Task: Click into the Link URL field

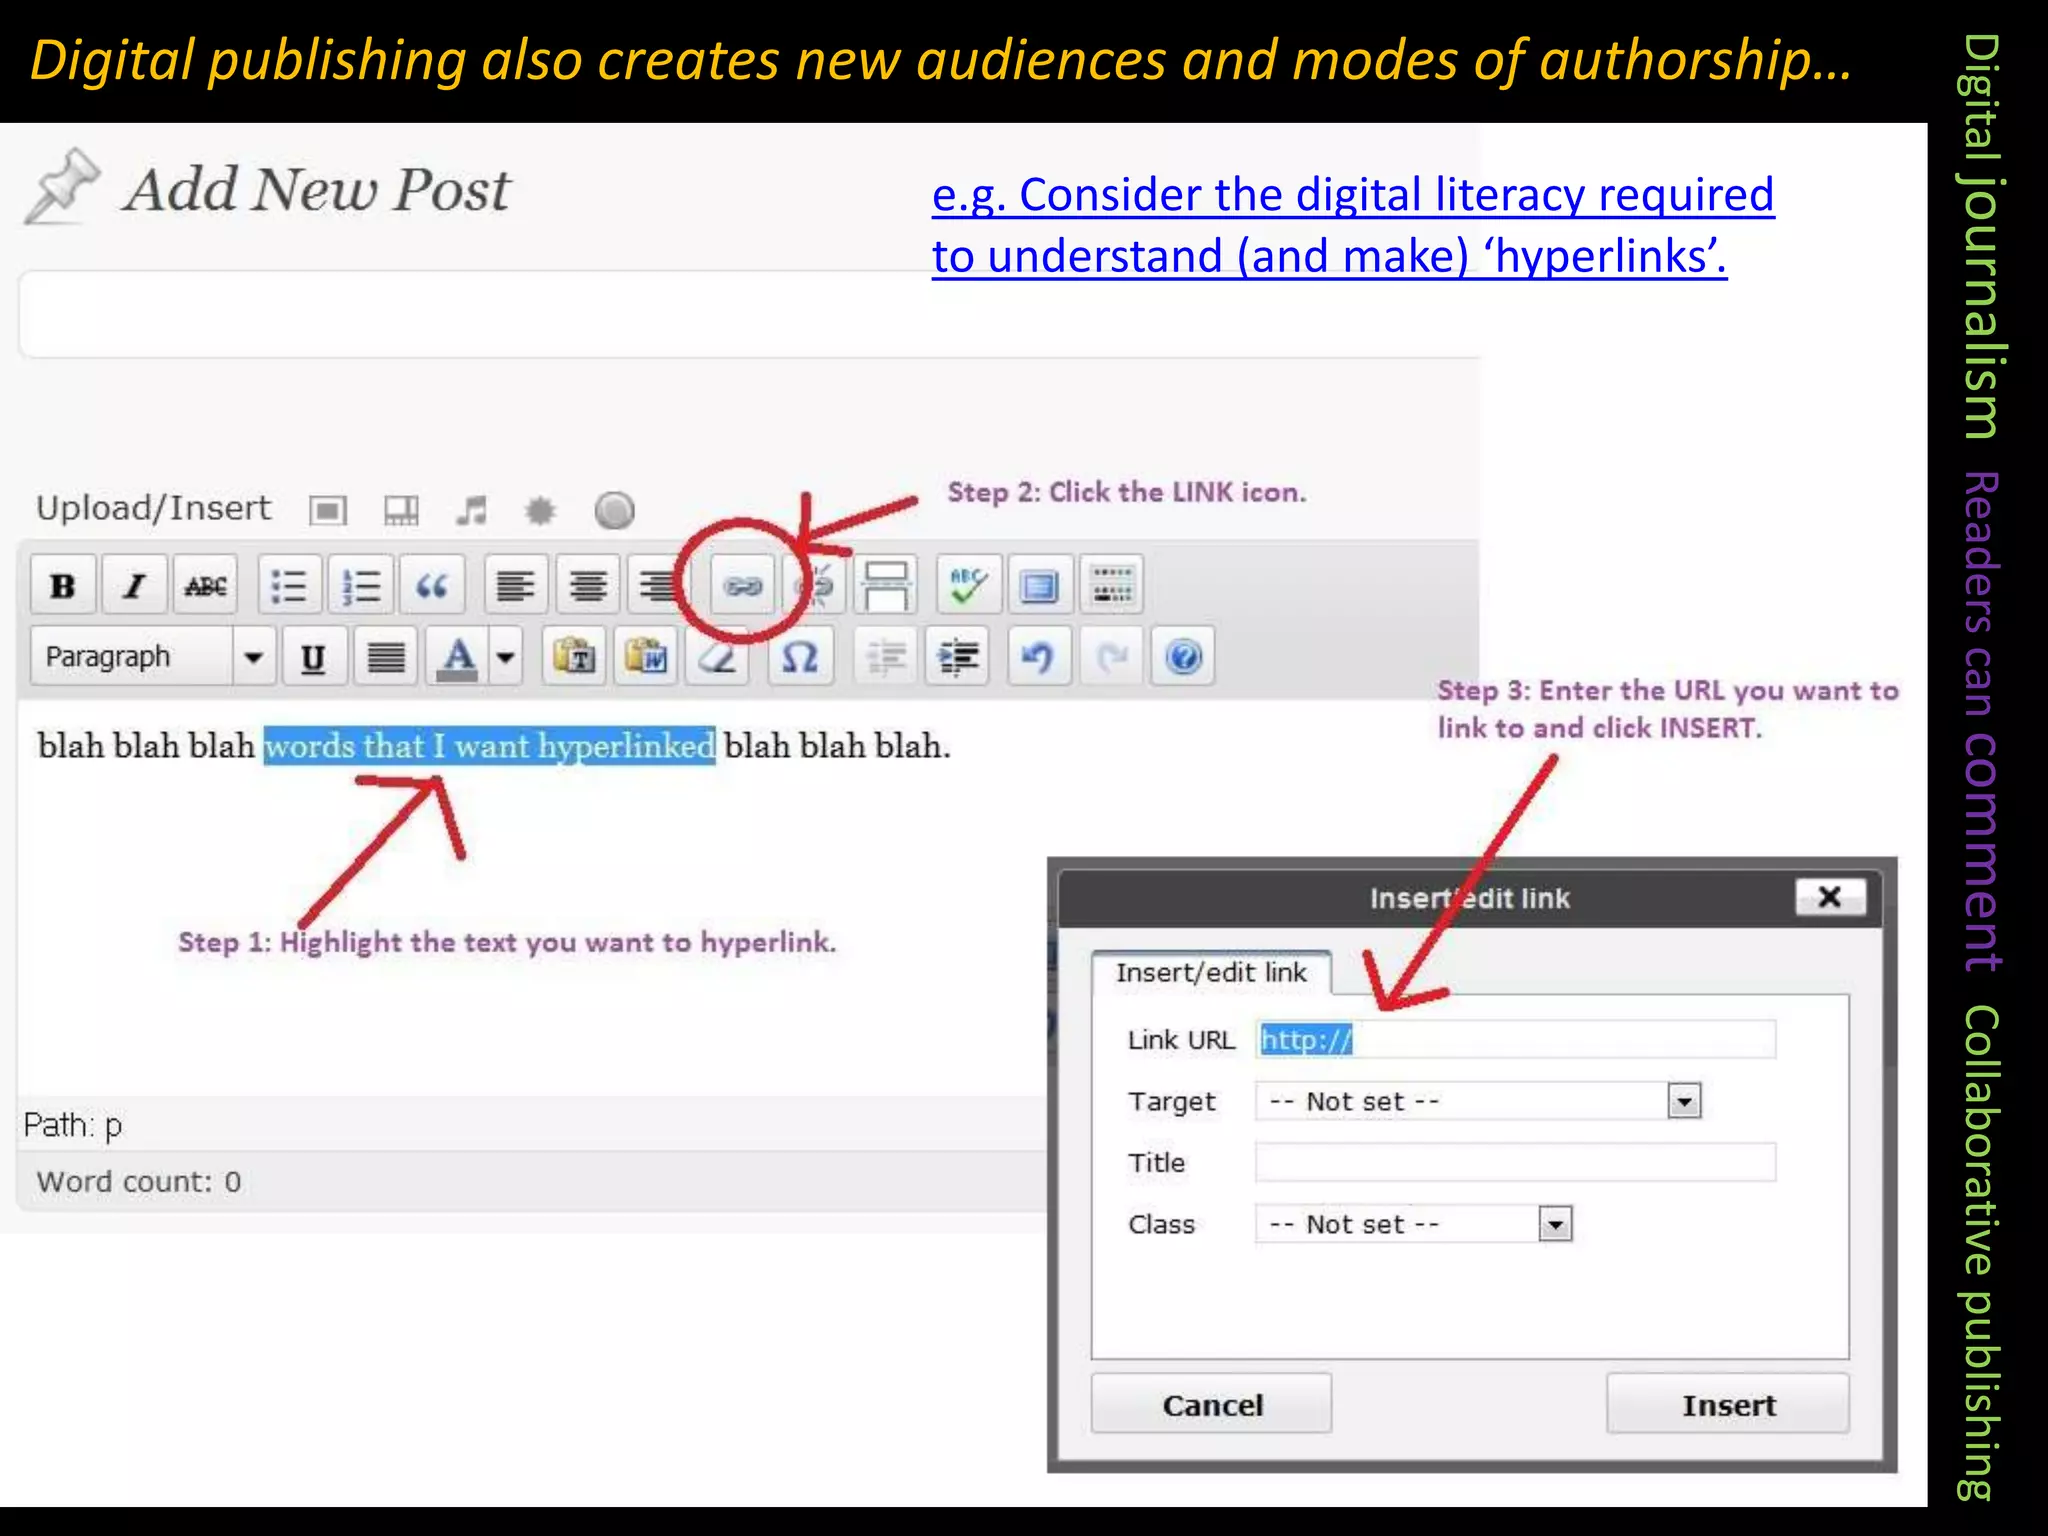Action: tap(1516, 1040)
